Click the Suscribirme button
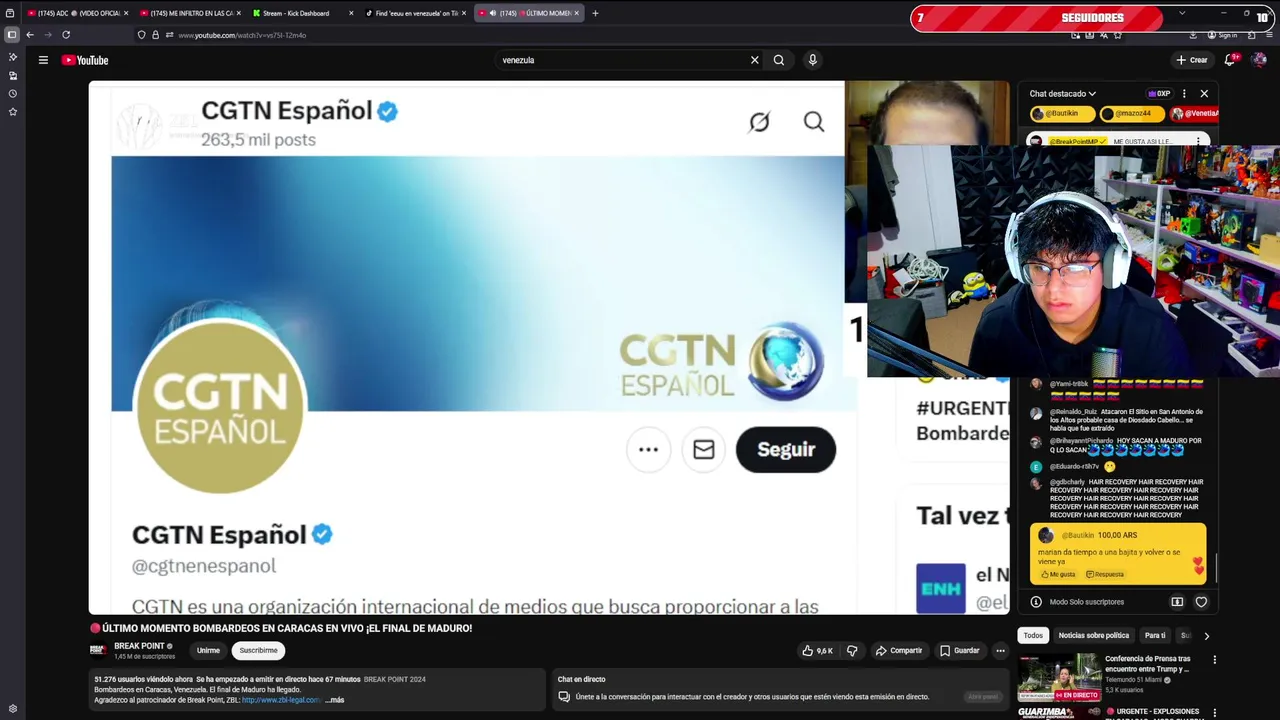Viewport: 1280px width, 720px height. point(258,650)
